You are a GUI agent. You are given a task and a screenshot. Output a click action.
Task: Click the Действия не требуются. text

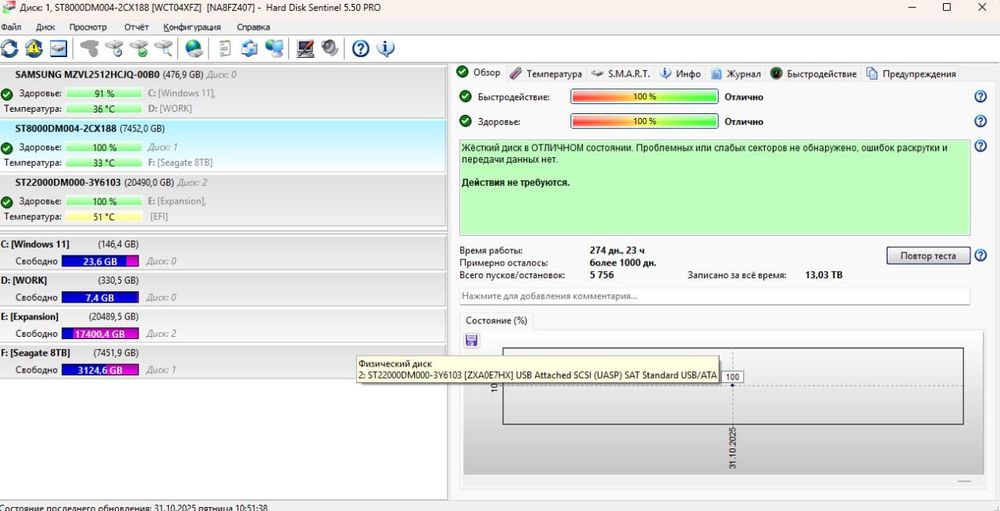pos(515,182)
